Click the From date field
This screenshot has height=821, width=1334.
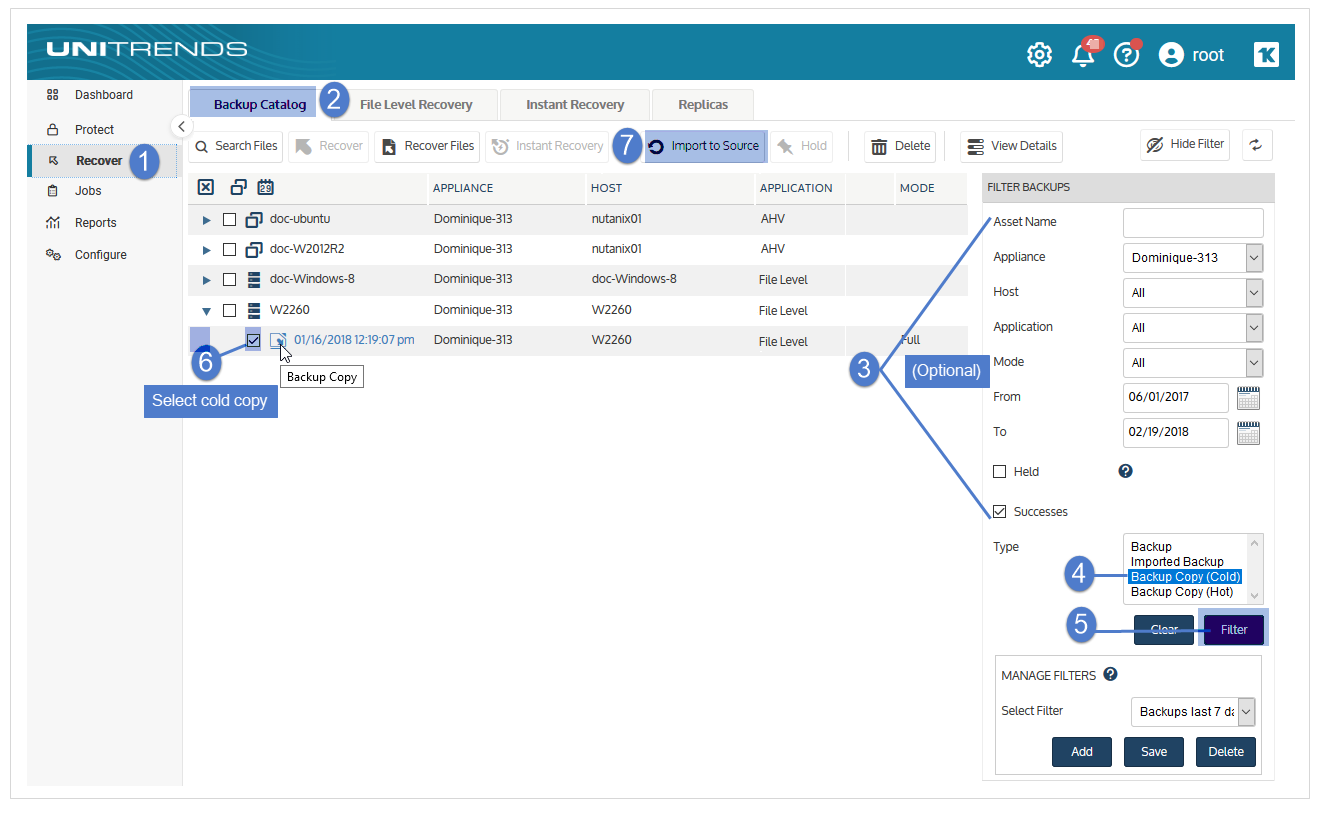click(1176, 398)
